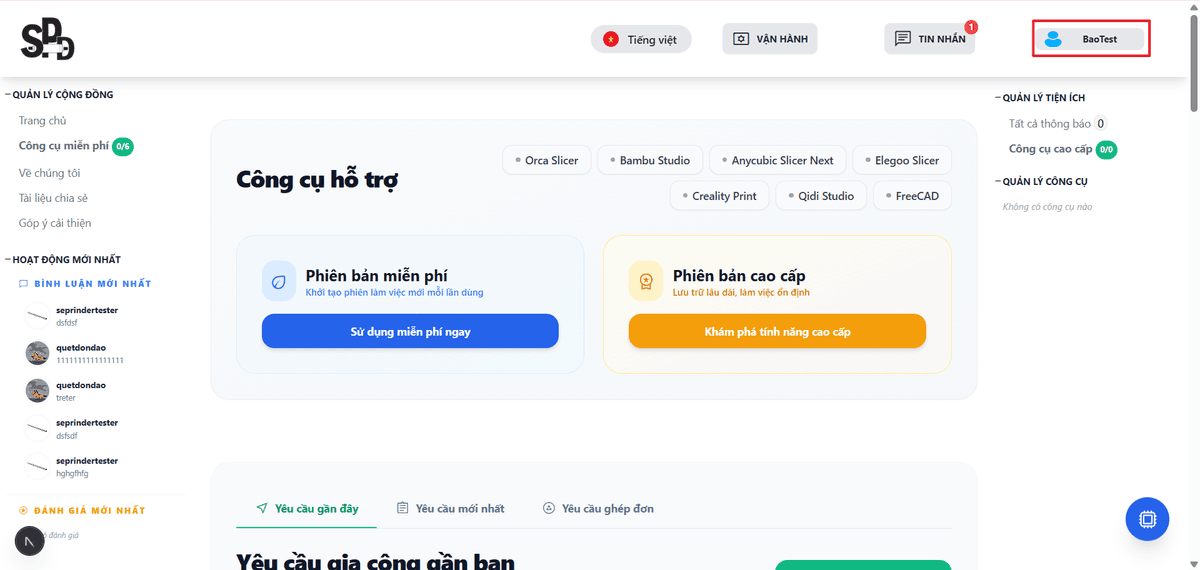The height and width of the screenshot is (570, 1200).
Task: Click the comment icon beside BÌNH LUẬN MỚI NHẤT
Action: click(x=24, y=284)
